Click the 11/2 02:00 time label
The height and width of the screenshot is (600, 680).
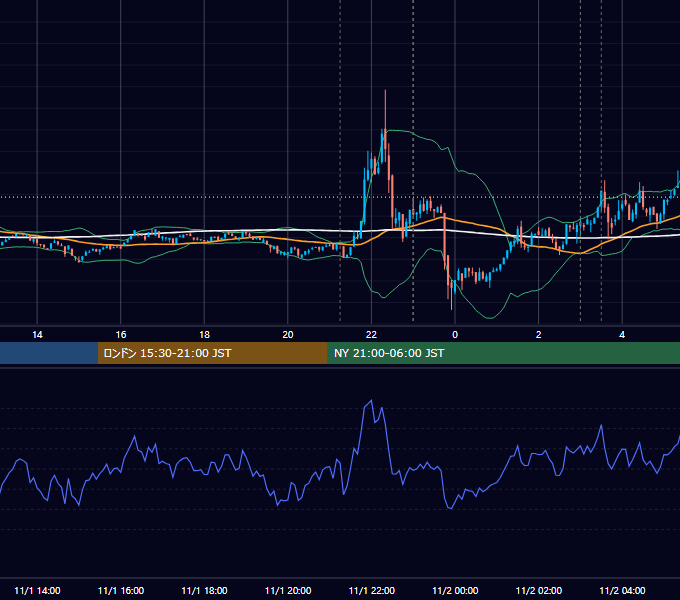point(539,590)
